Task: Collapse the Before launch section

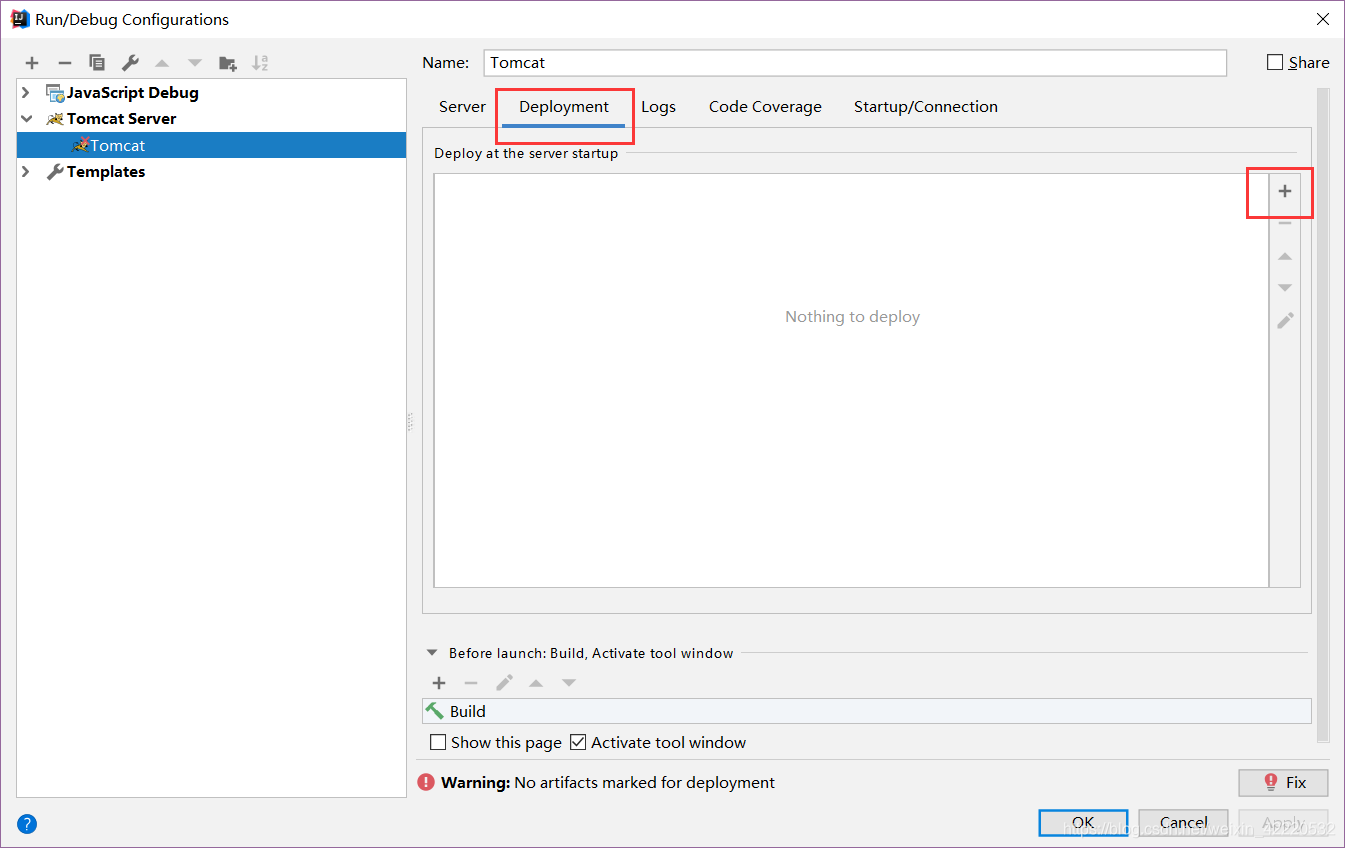Action: (432, 653)
